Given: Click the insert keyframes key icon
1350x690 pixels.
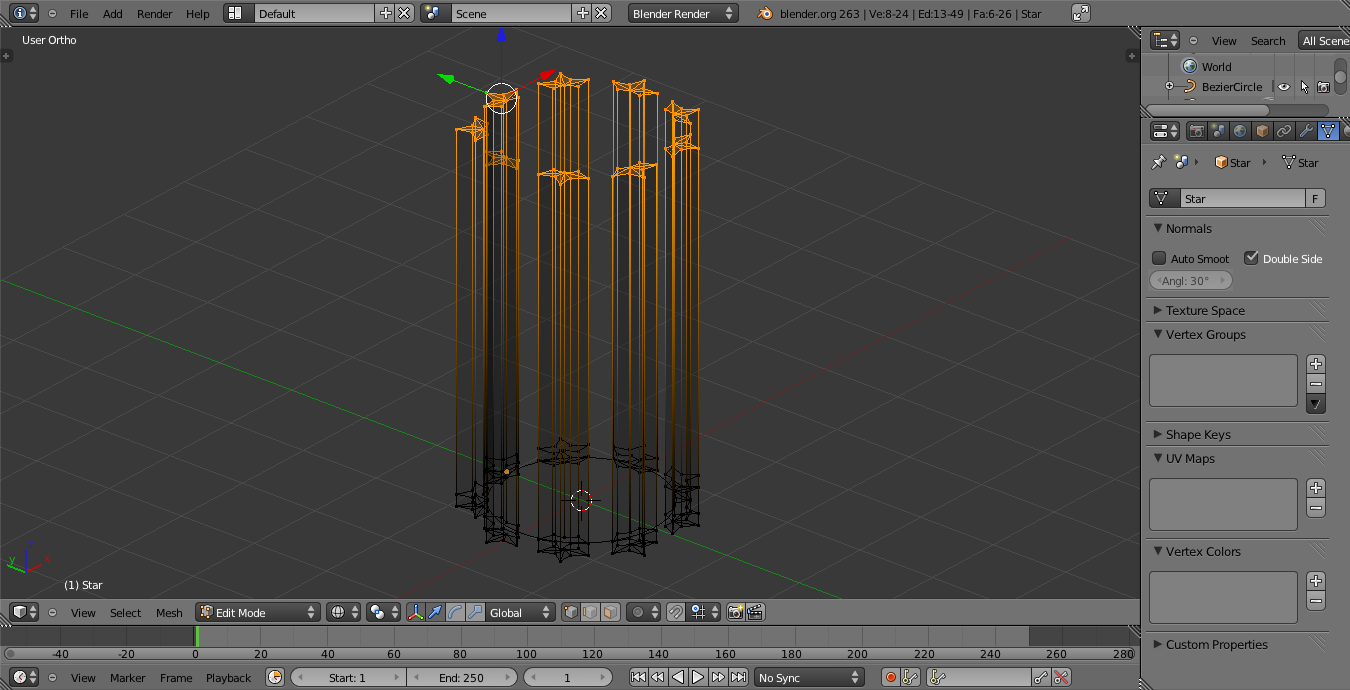Looking at the screenshot, I should [x=1041, y=677].
